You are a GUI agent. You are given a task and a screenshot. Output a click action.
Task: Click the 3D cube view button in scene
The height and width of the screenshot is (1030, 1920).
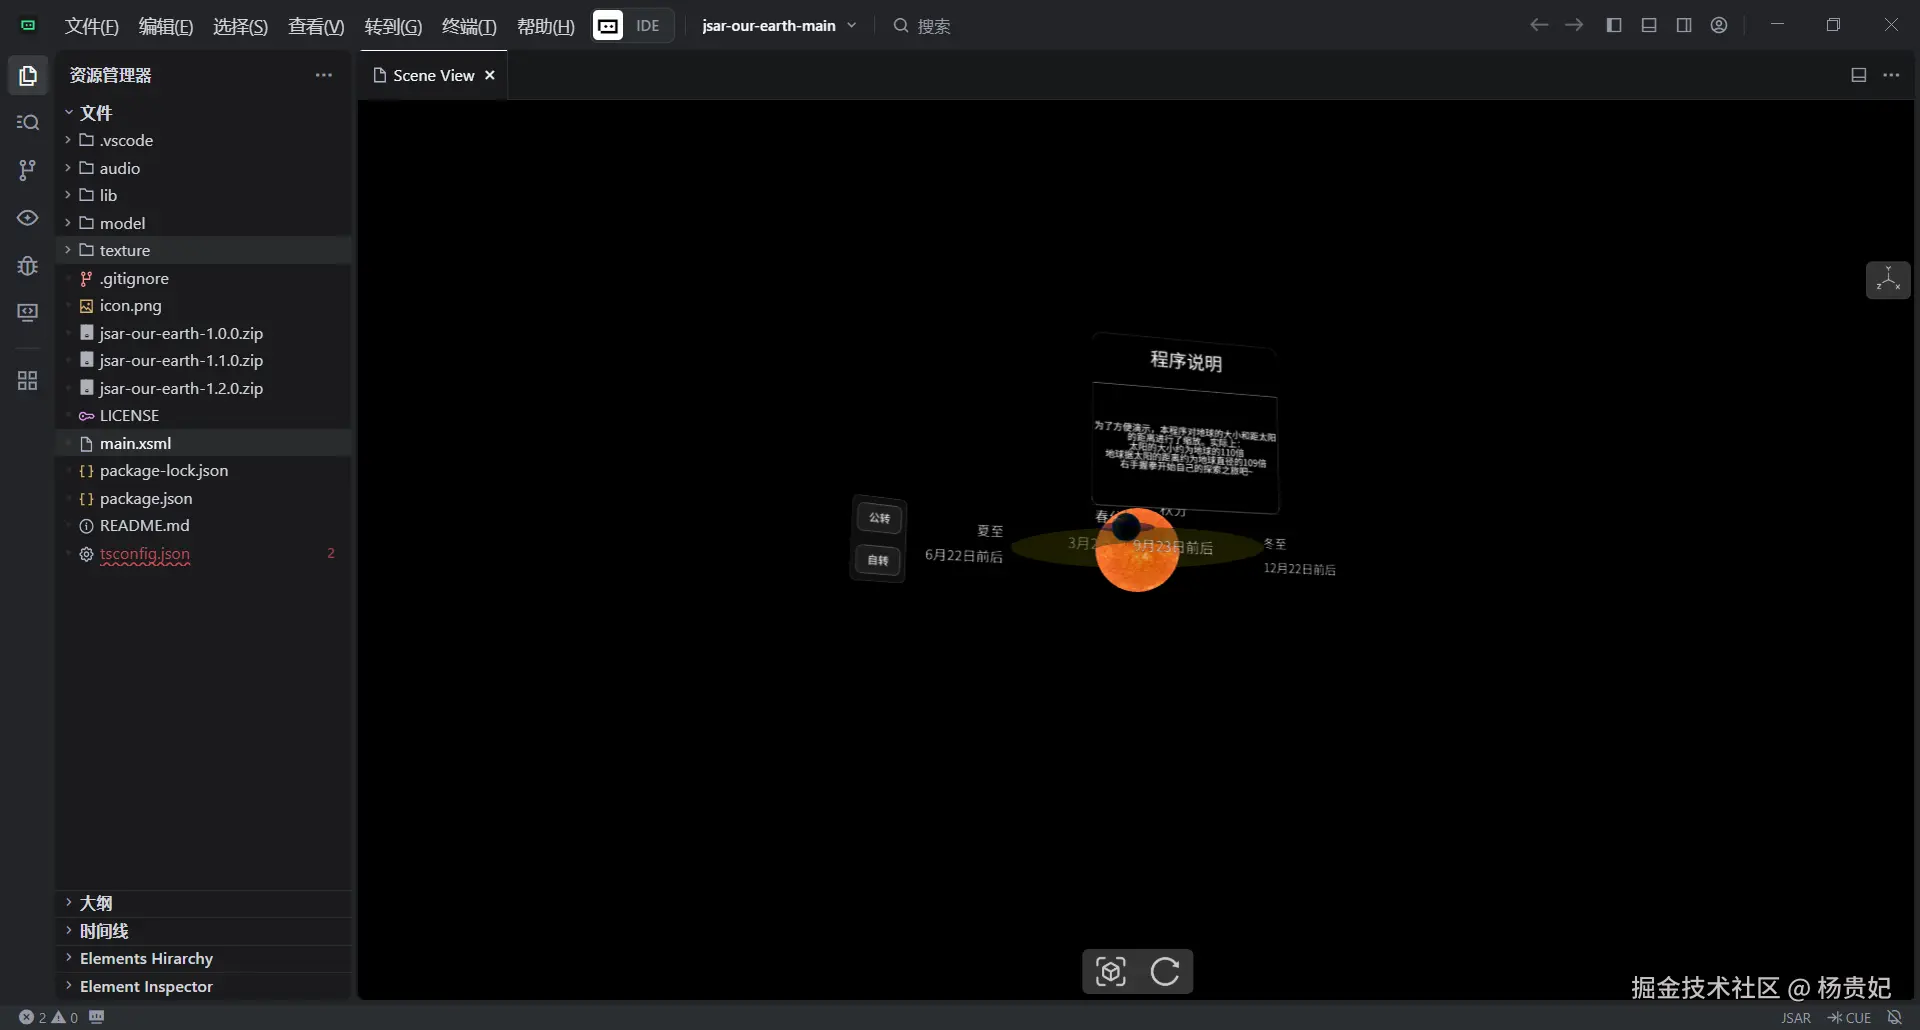(x=1111, y=971)
